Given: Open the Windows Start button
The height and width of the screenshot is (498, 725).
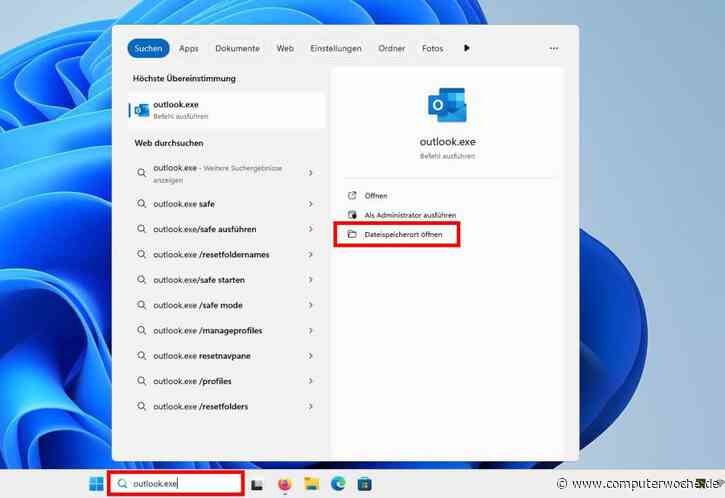Looking at the screenshot, I should (x=96, y=484).
